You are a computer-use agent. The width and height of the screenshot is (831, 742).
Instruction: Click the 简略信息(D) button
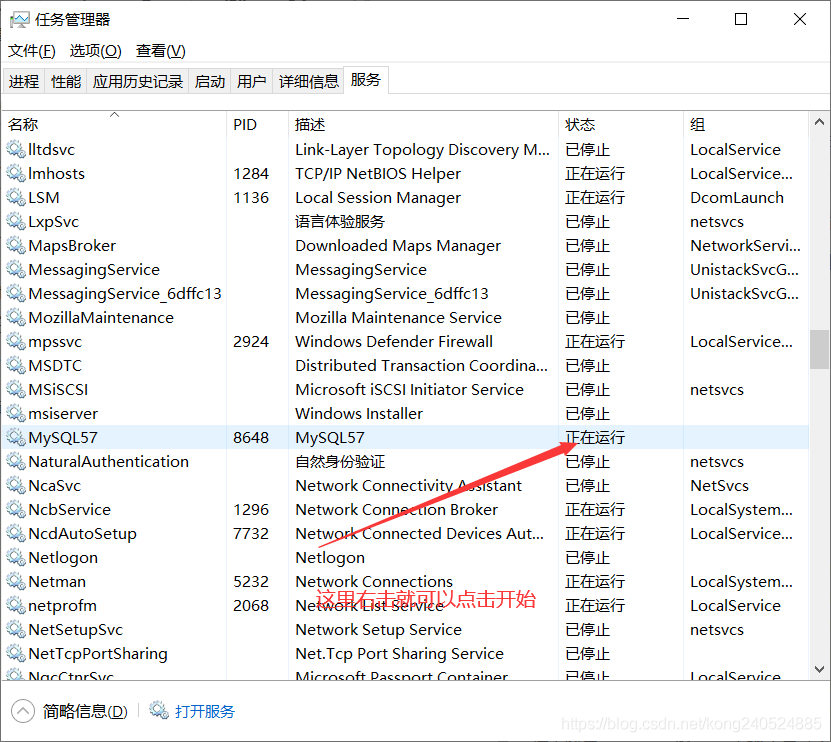click(85, 711)
